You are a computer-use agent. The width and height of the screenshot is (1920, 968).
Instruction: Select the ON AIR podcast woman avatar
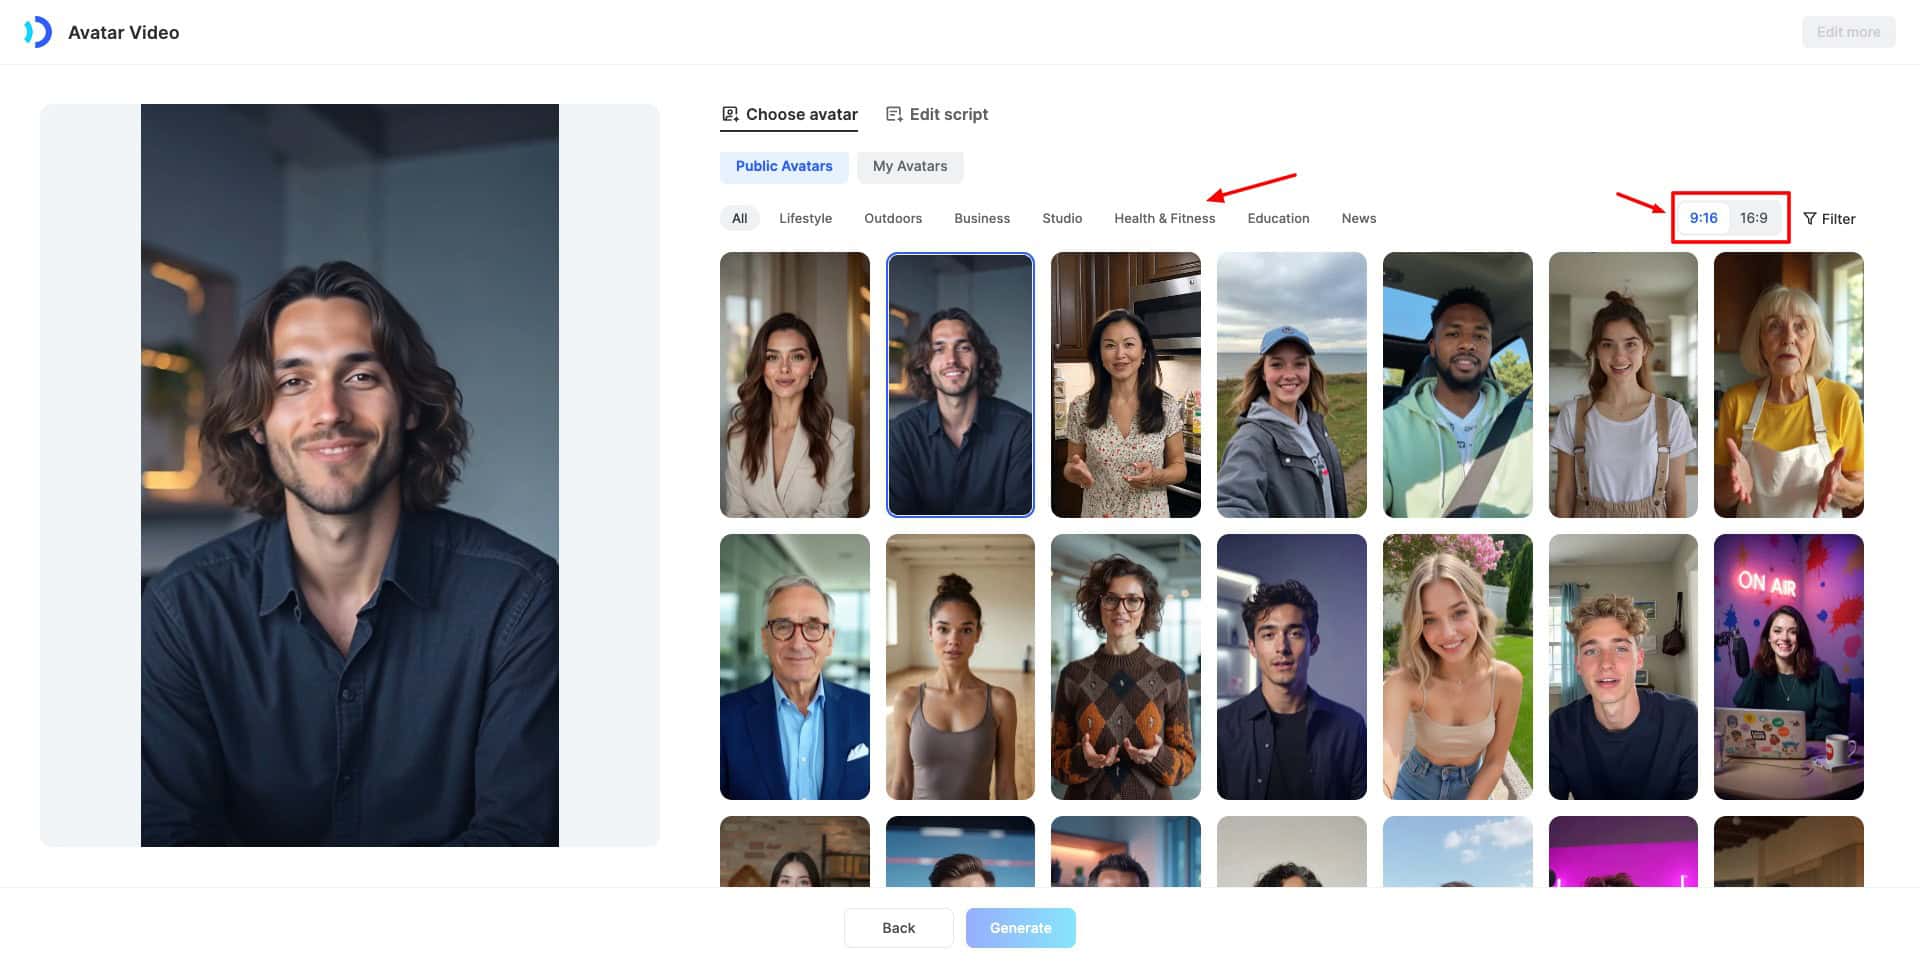(1788, 667)
